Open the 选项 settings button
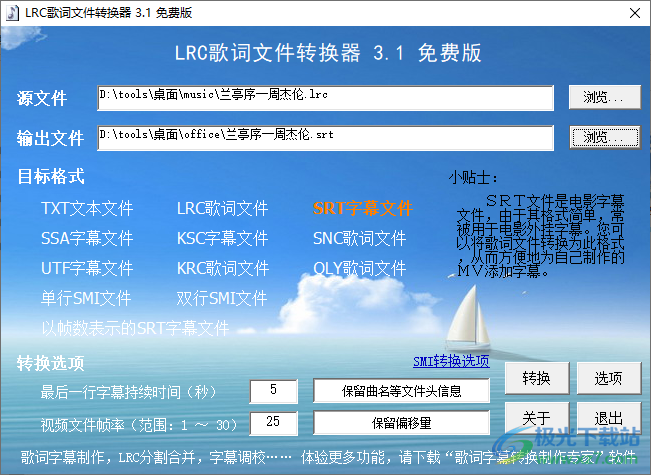This screenshot has width=651, height=475. point(609,378)
